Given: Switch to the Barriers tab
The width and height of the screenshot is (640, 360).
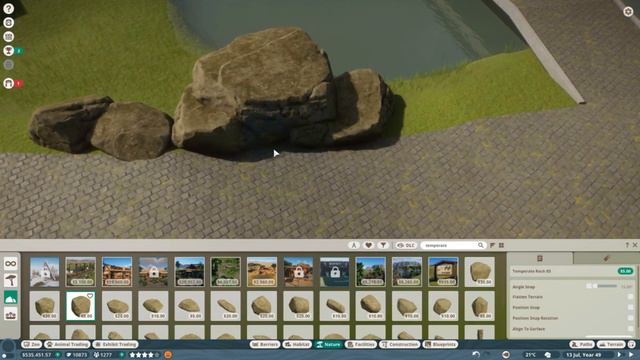Looking at the screenshot, I should pos(265,344).
